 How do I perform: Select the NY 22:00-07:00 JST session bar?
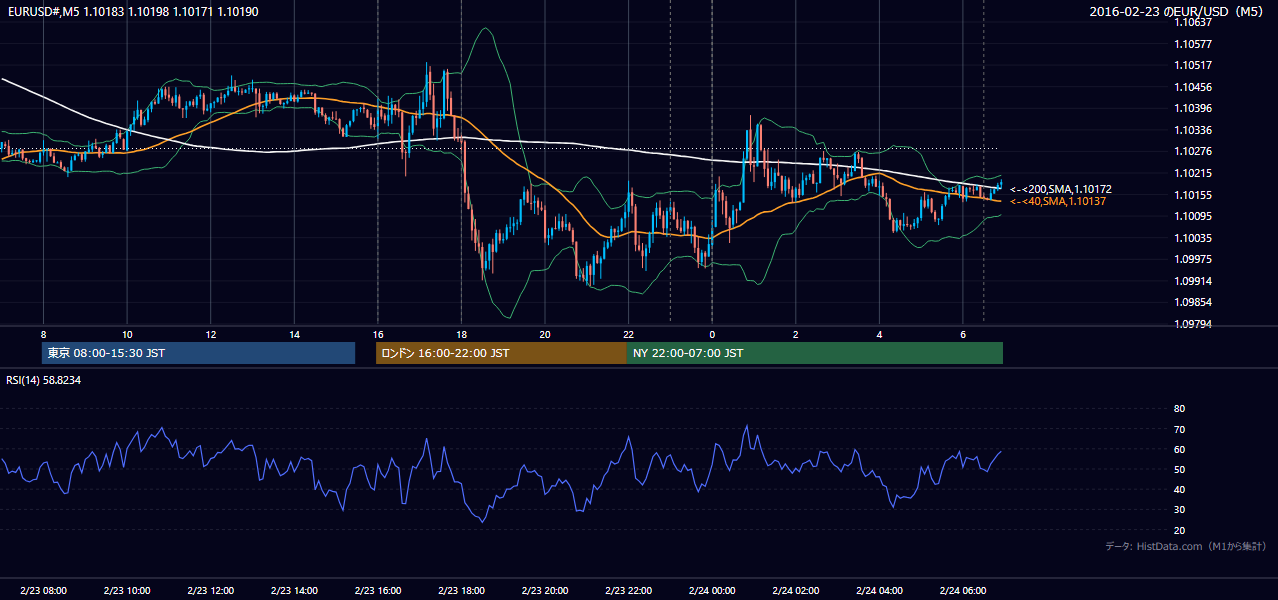pyautogui.click(x=815, y=353)
